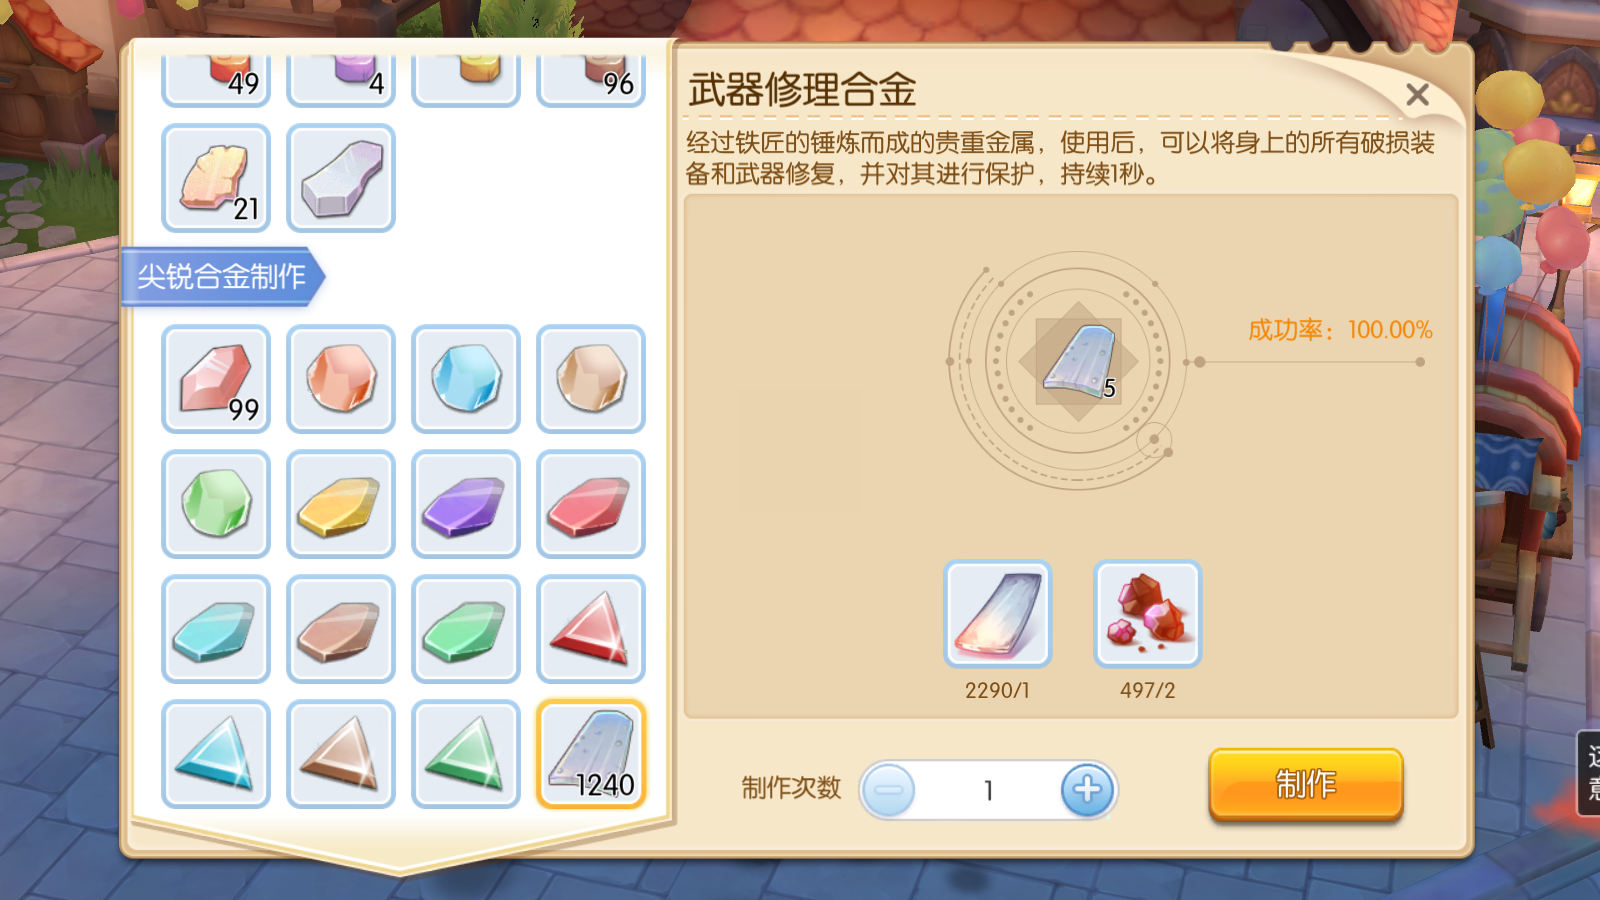Choose the cyan triangle alloy
Screen dimensions: 1600x900
pos(216,754)
